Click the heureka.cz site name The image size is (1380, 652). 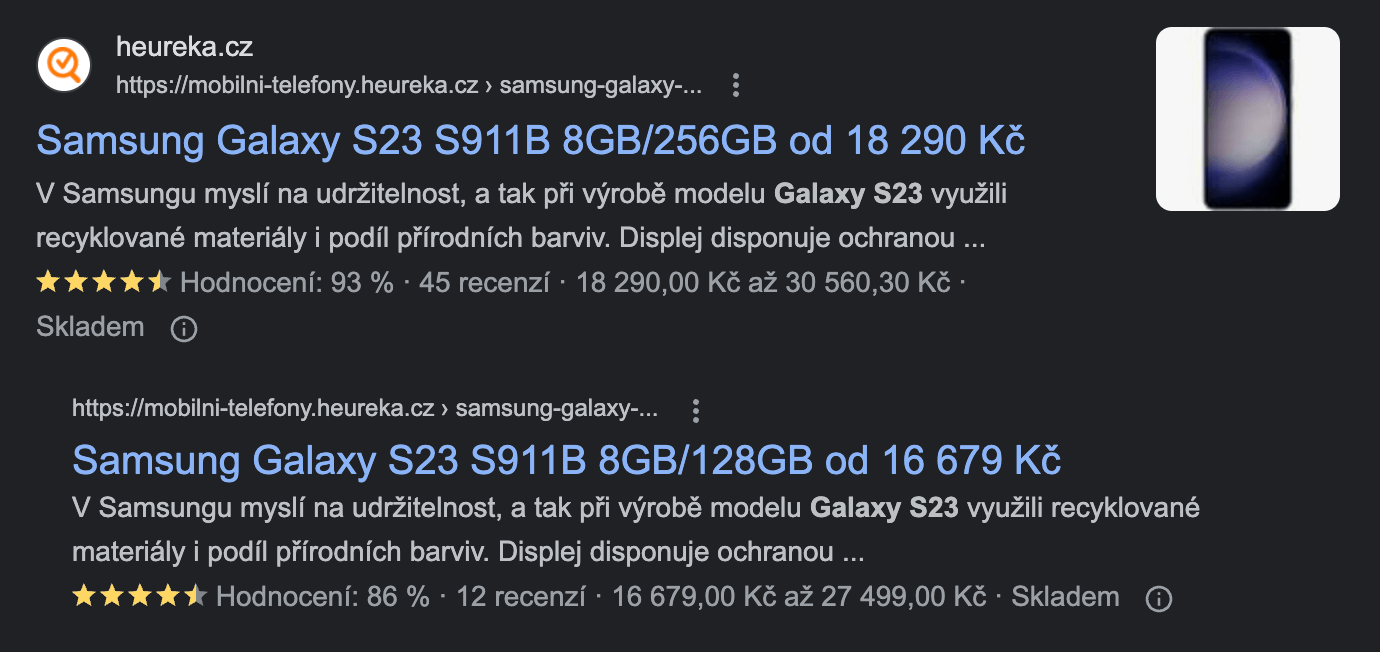click(x=184, y=47)
